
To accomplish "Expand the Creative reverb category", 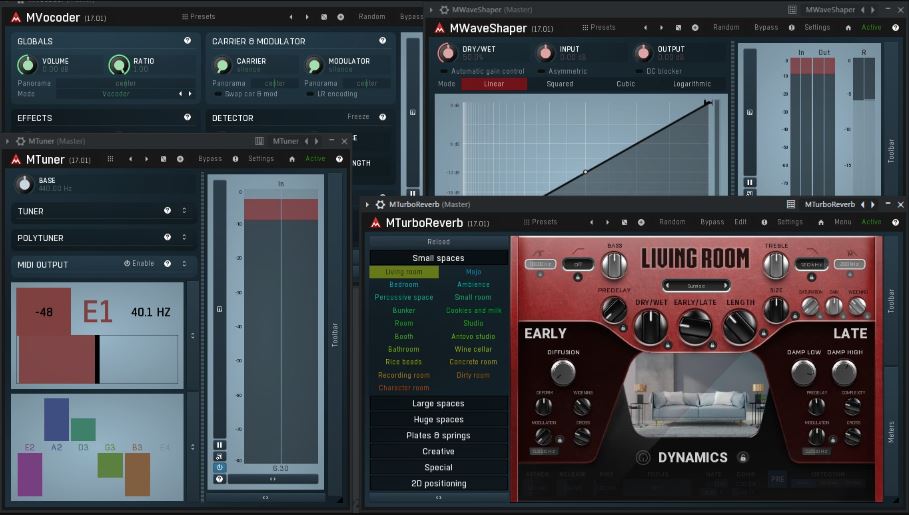I will point(438,451).
